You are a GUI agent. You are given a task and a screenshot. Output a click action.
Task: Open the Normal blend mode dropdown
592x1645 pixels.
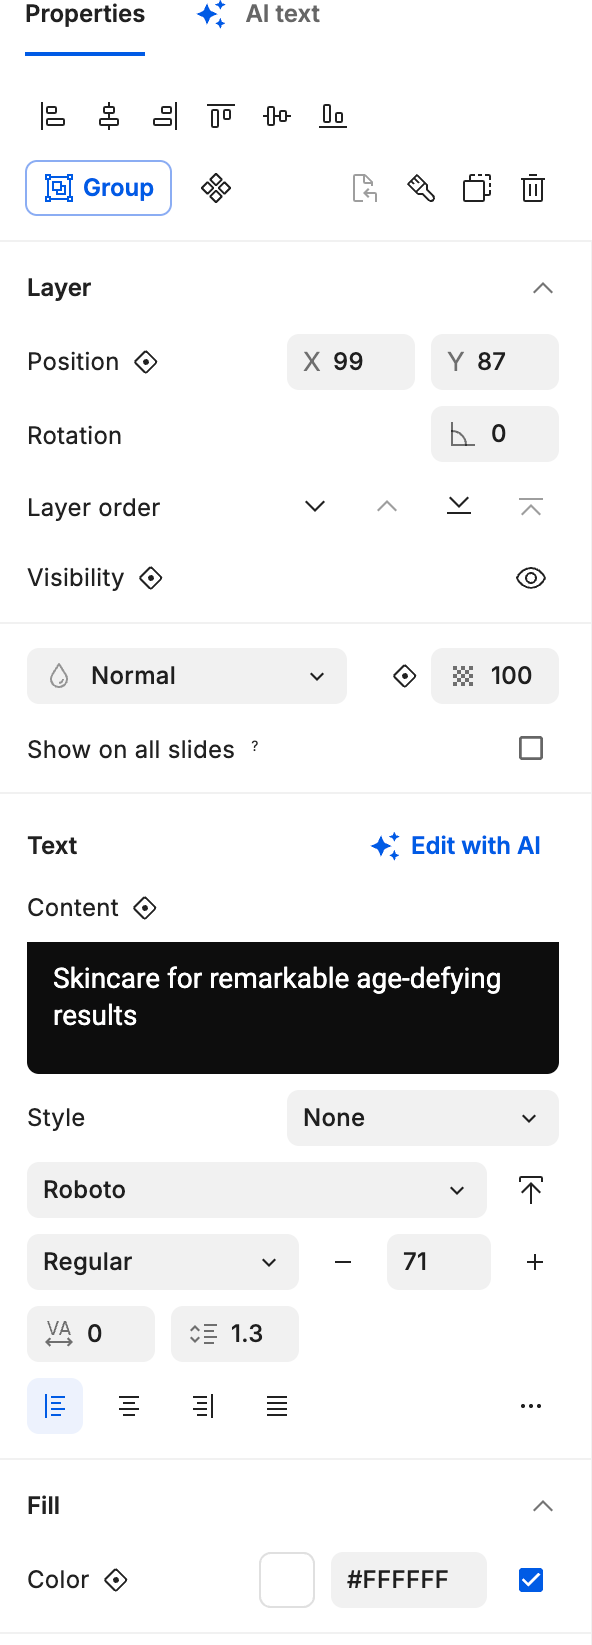(x=187, y=676)
